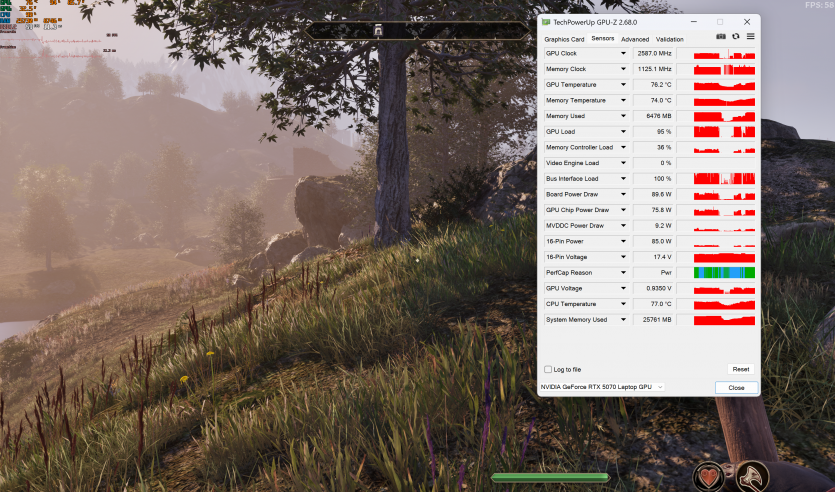Click the GPU-Z app icon in title bar
This screenshot has height=492, width=835.
coord(546,21)
